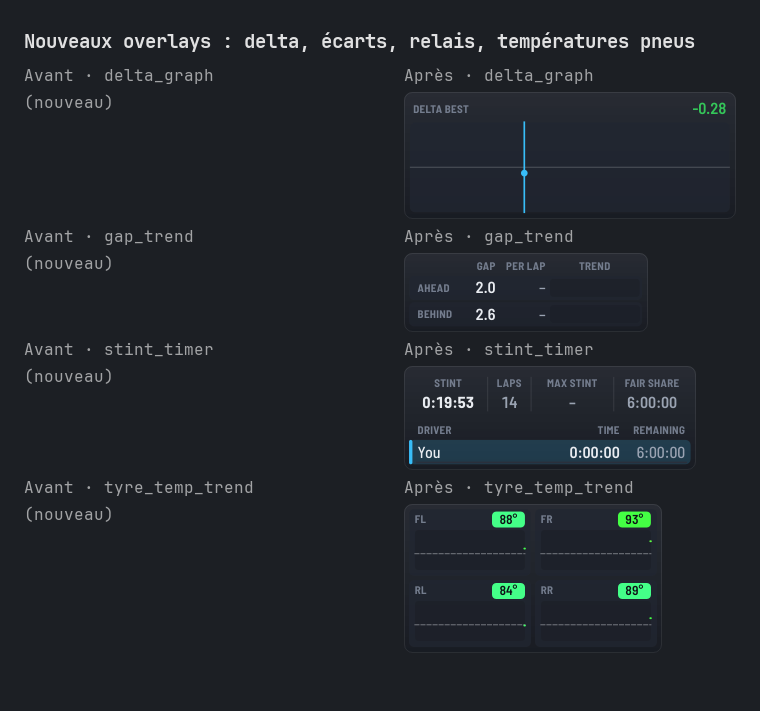
Task: Click the 'Après · stint_timer' label
Action: click(499, 349)
